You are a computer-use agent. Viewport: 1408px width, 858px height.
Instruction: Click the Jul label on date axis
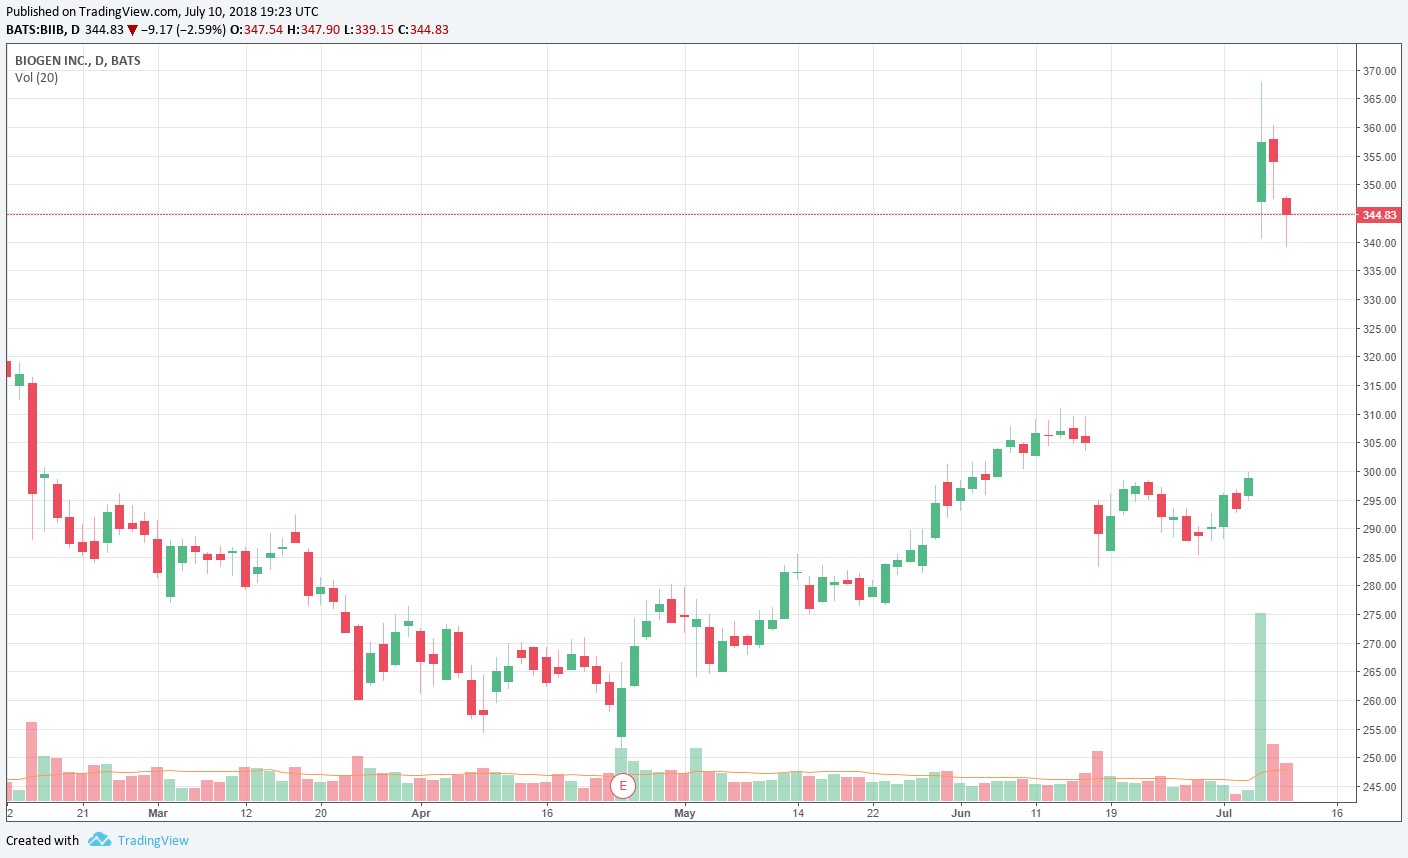coord(1223,813)
